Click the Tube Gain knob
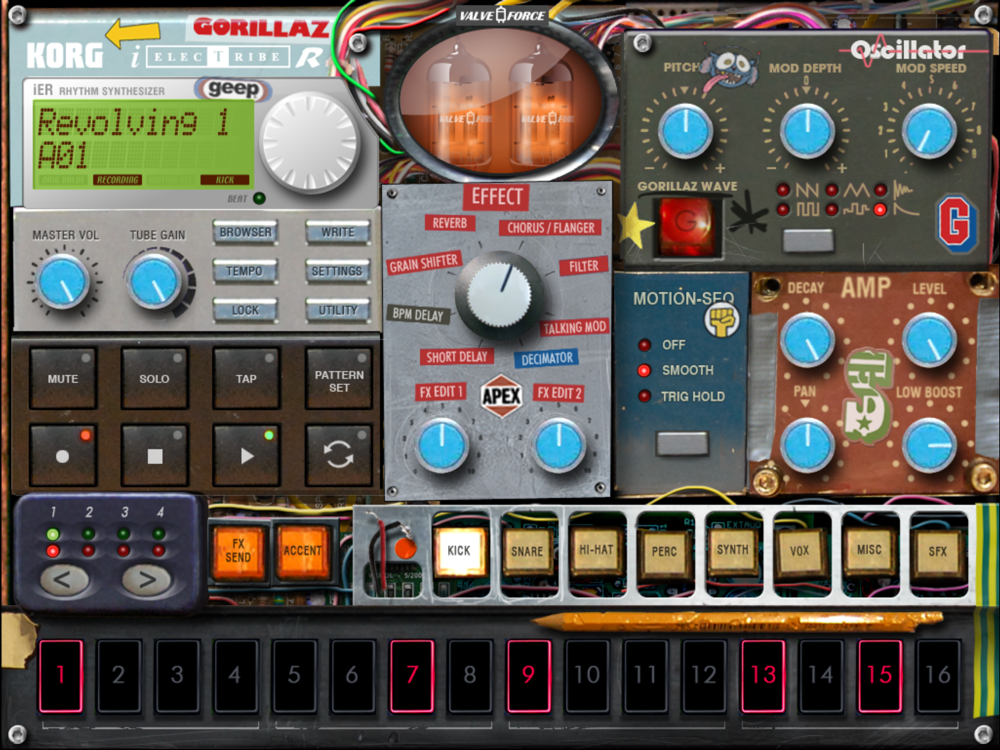The width and height of the screenshot is (1000, 750). tap(154, 281)
